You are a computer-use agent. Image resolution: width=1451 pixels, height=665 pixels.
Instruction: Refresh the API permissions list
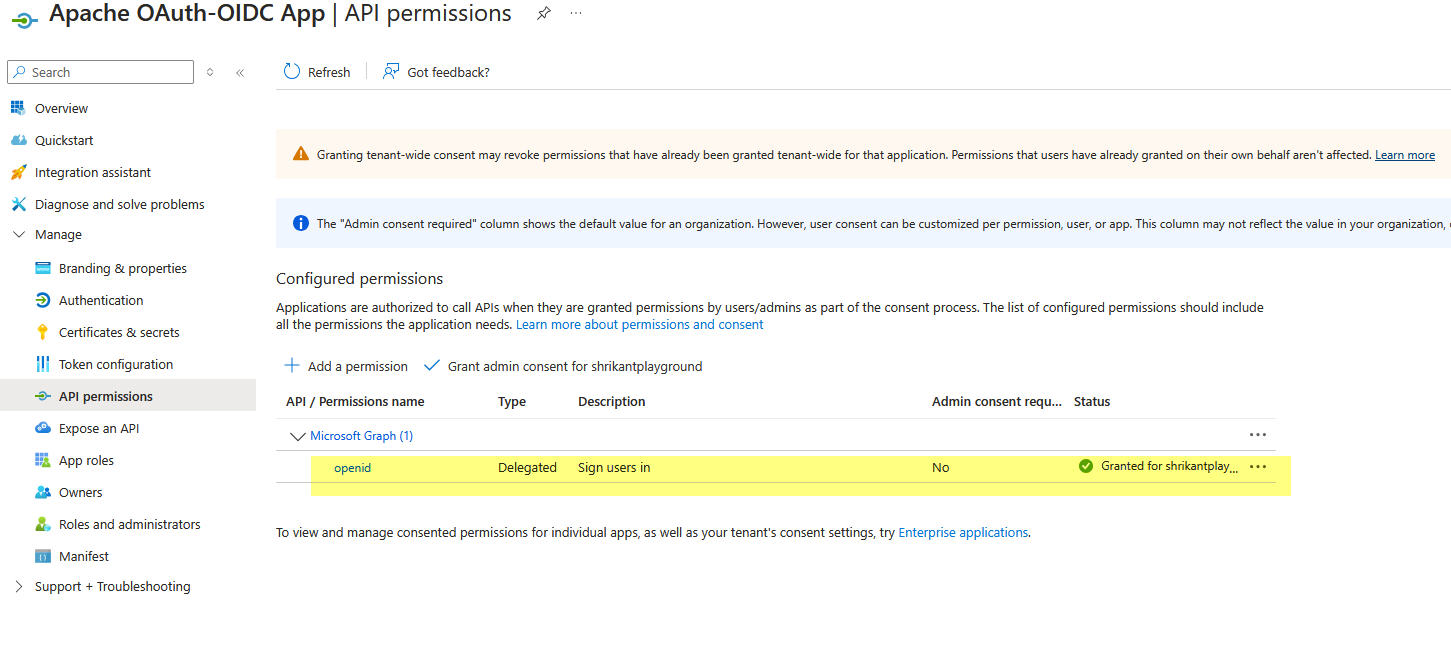(317, 71)
